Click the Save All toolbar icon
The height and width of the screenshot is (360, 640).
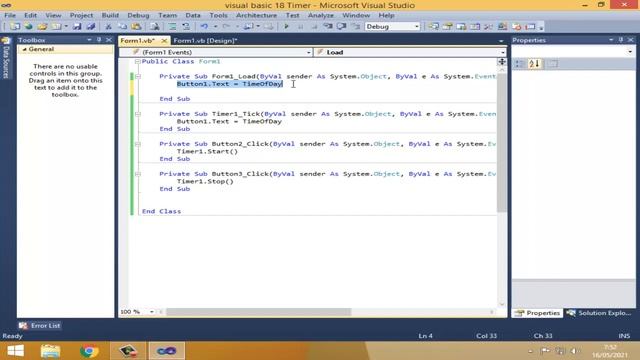pos(91,27)
